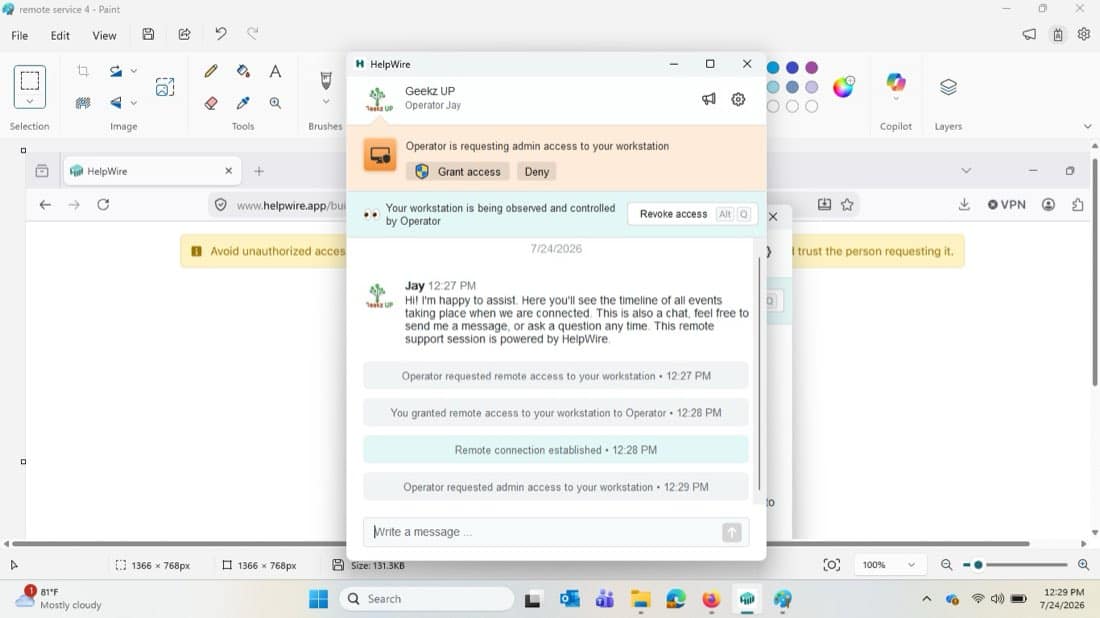Screen dimensions: 1100x618
Task: Open the Edit menu
Action: coord(60,36)
